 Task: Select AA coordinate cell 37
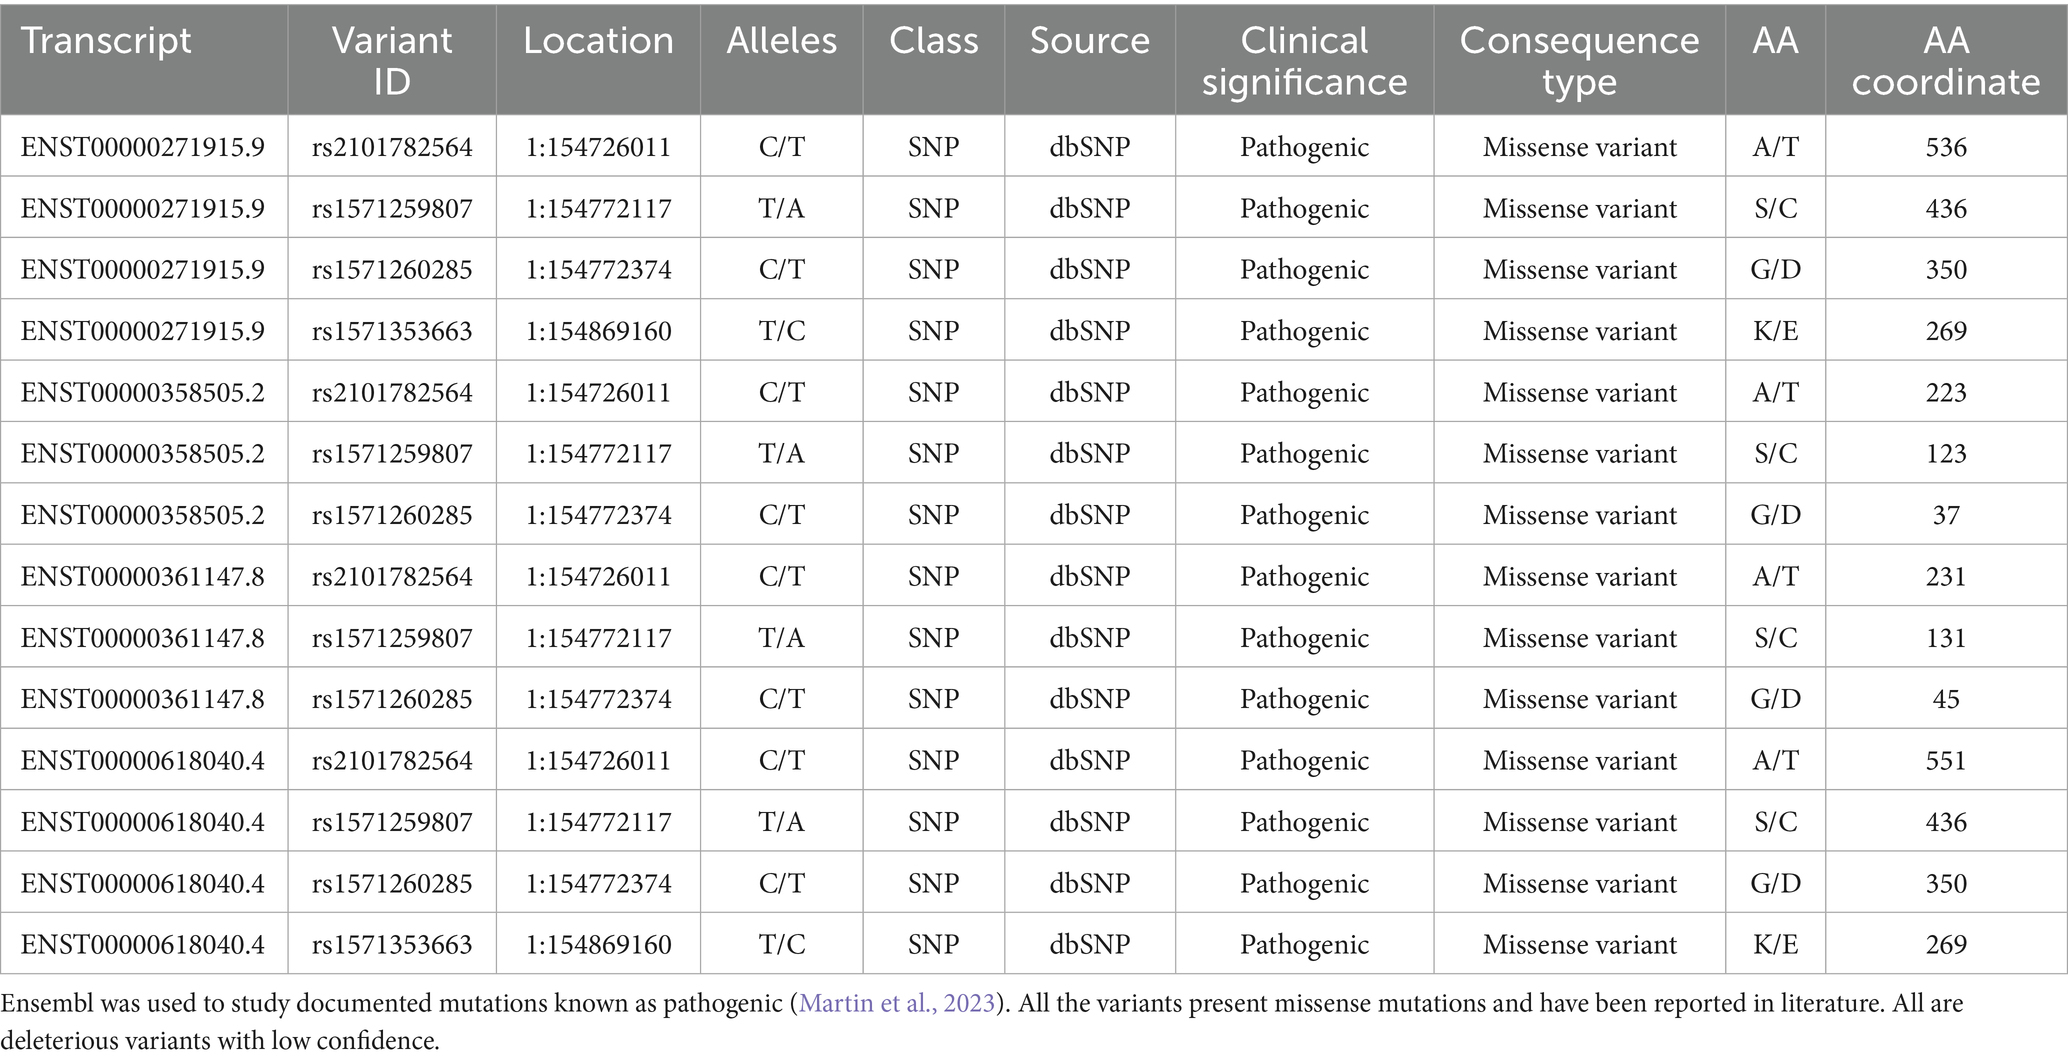click(1945, 515)
